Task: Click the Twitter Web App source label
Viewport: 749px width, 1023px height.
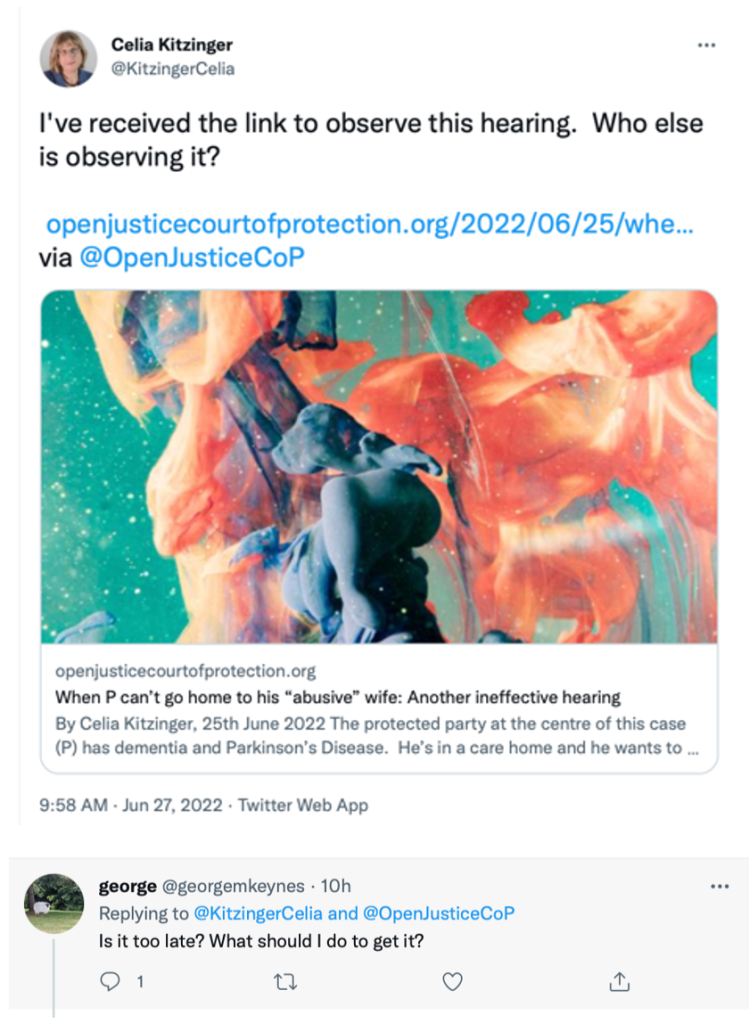Action: tap(302, 805)
